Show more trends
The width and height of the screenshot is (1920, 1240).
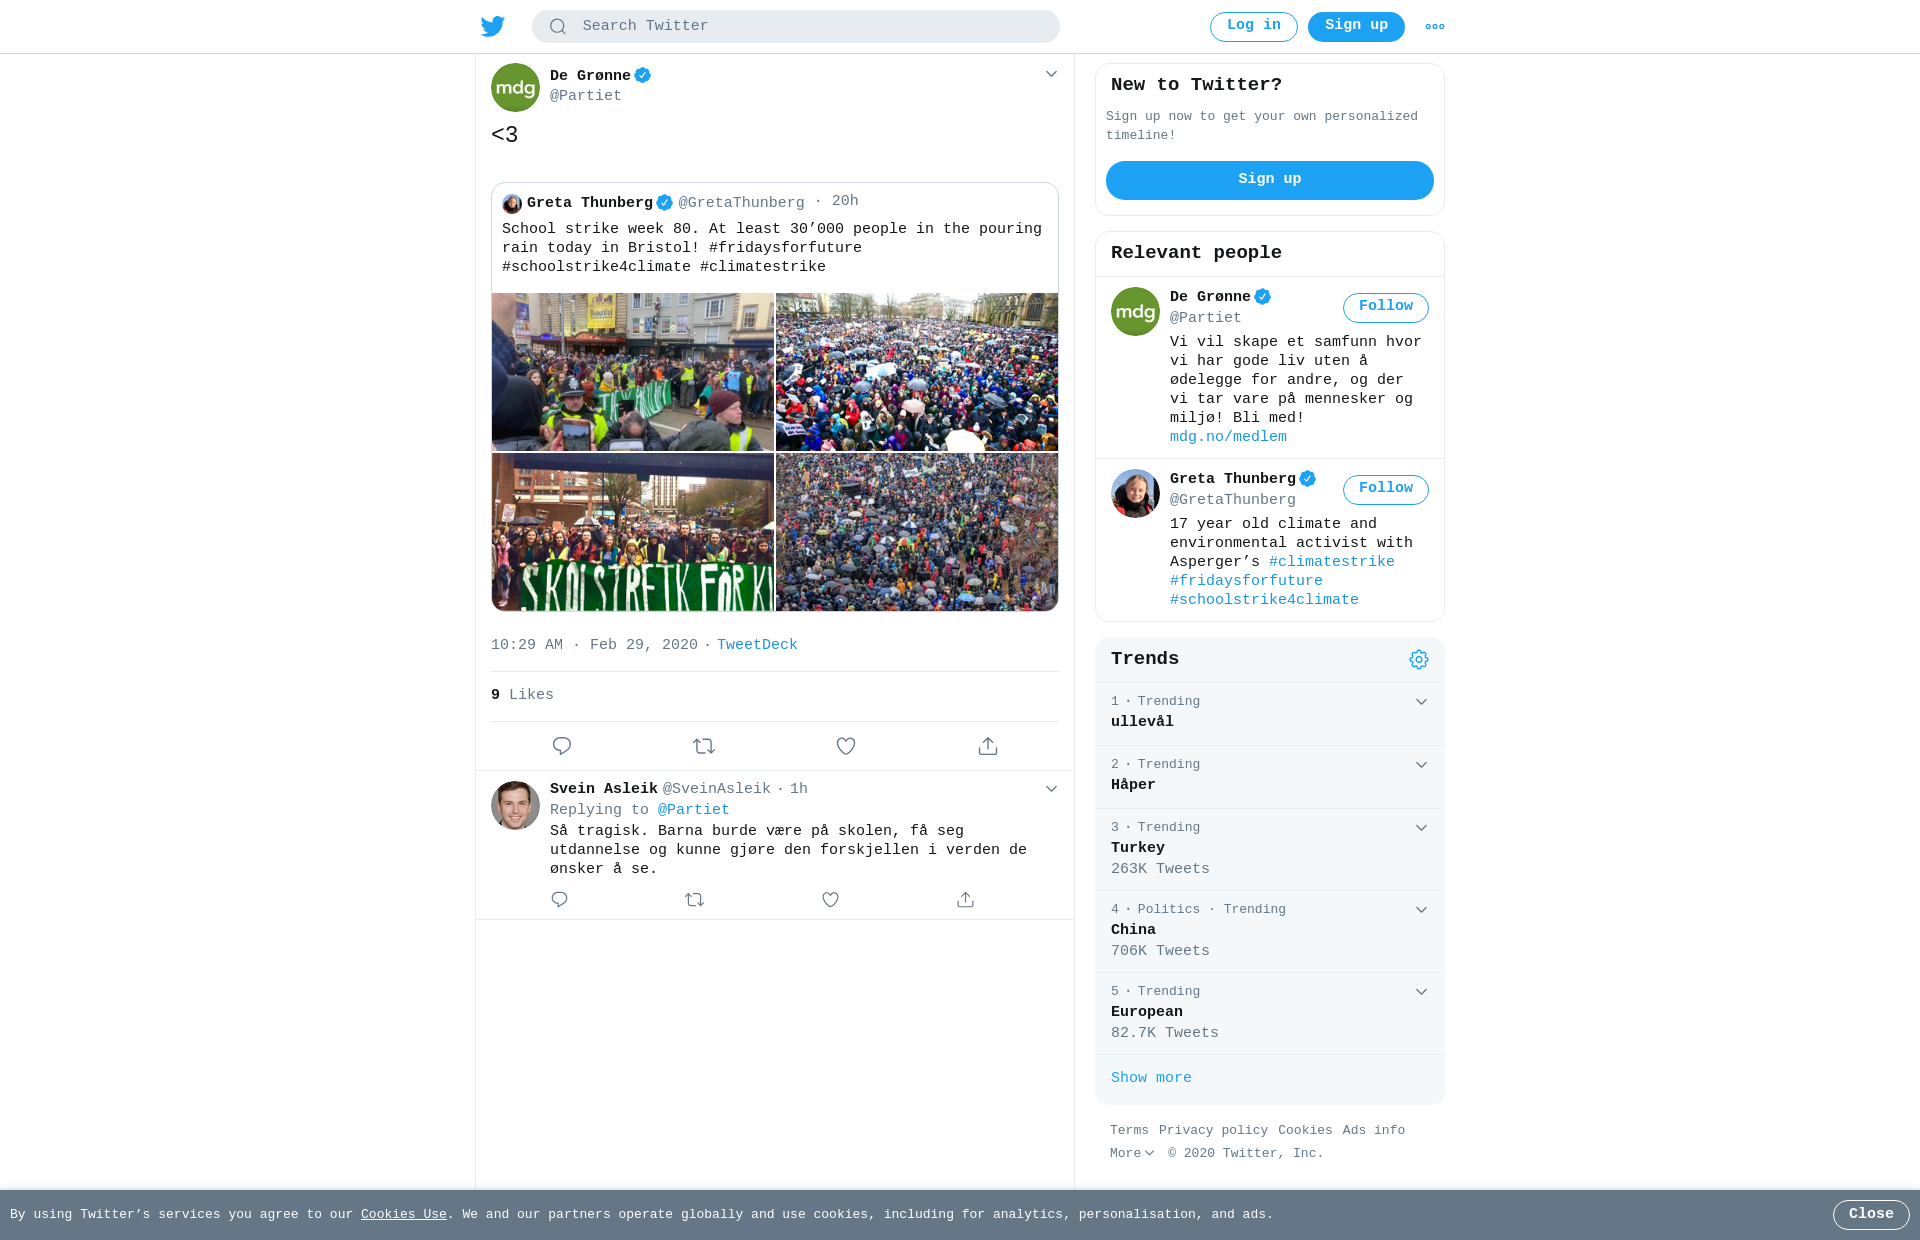point(1151,1078)
